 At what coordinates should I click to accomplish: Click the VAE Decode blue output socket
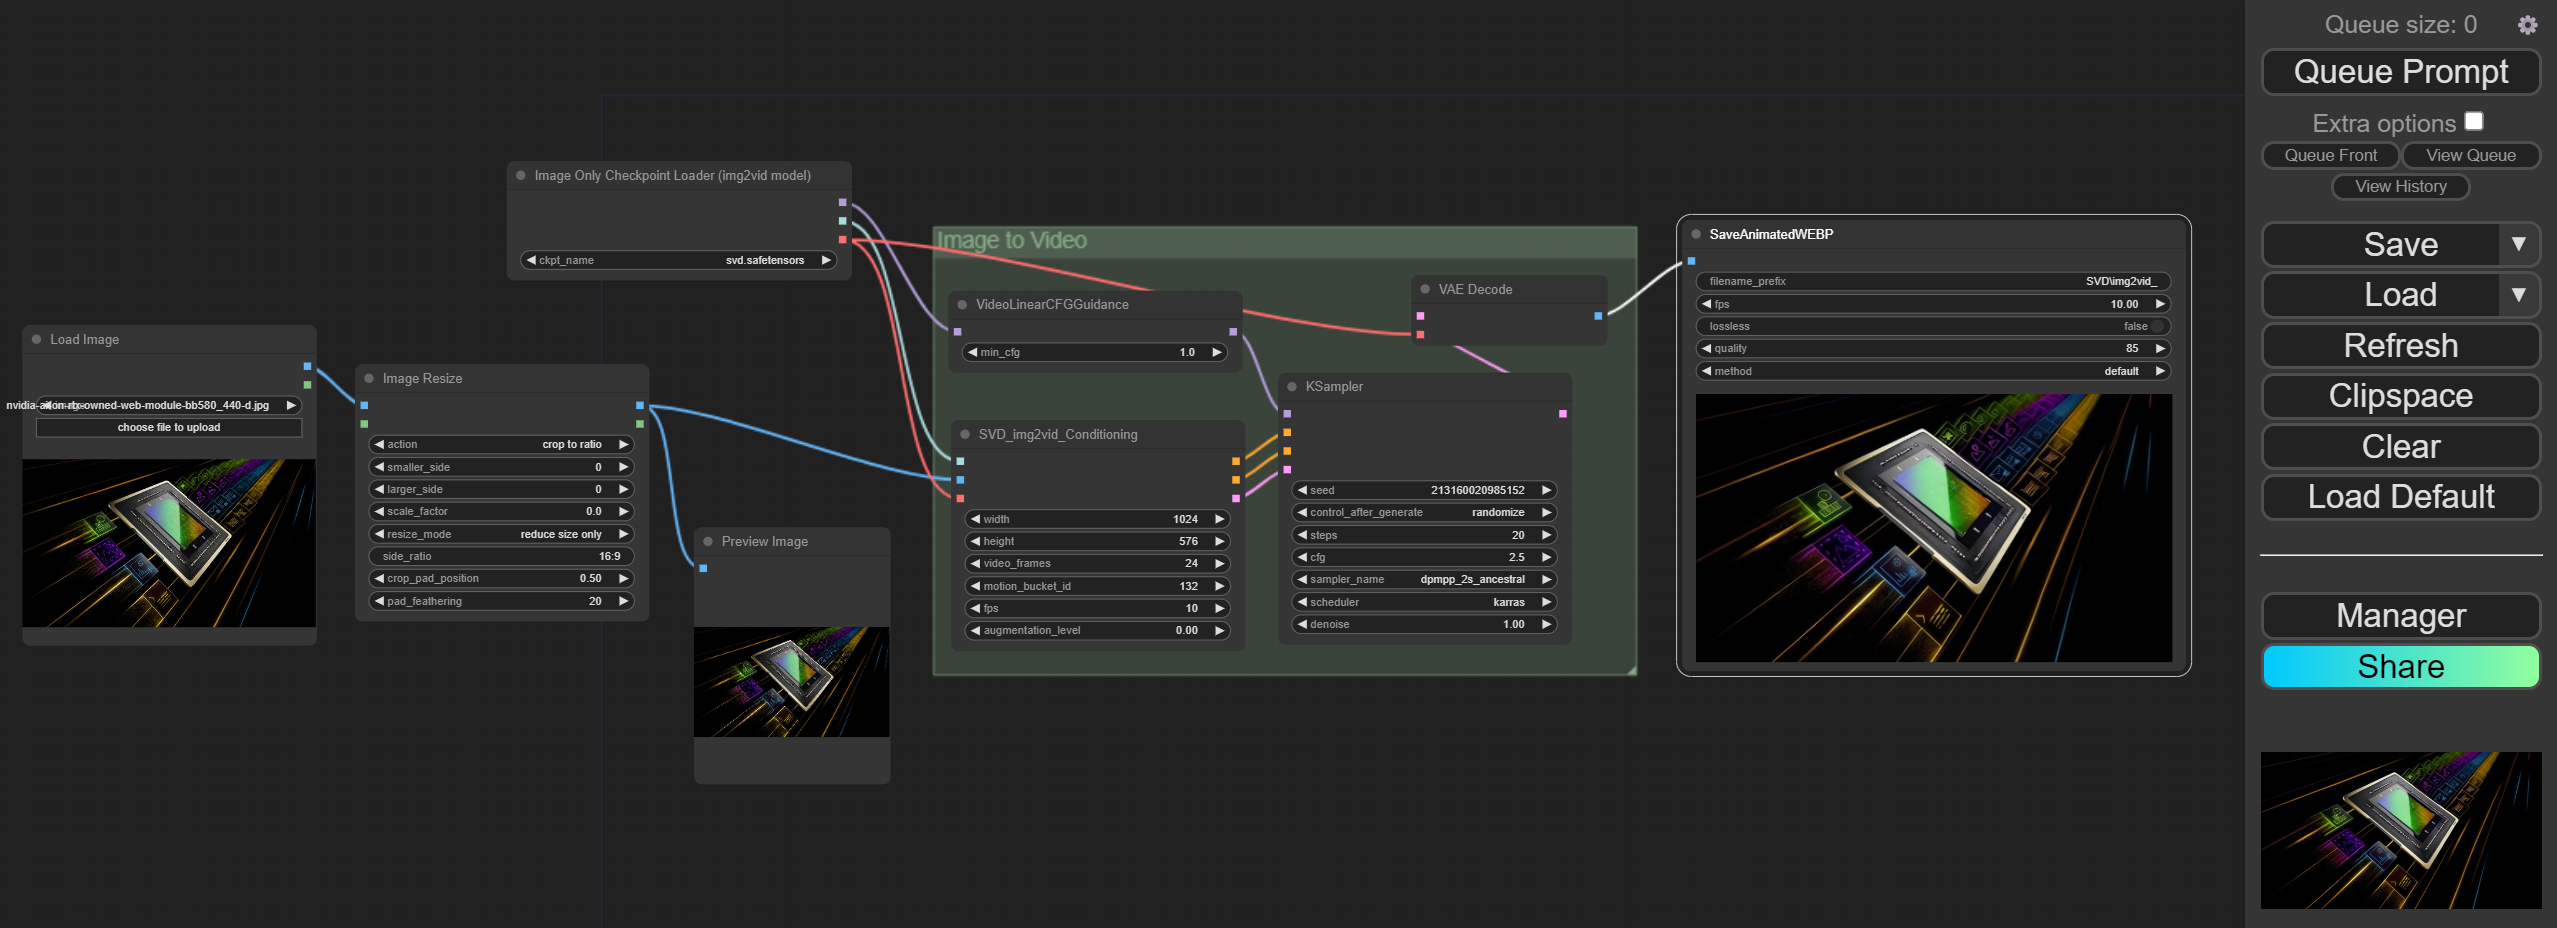point(1598,316)
